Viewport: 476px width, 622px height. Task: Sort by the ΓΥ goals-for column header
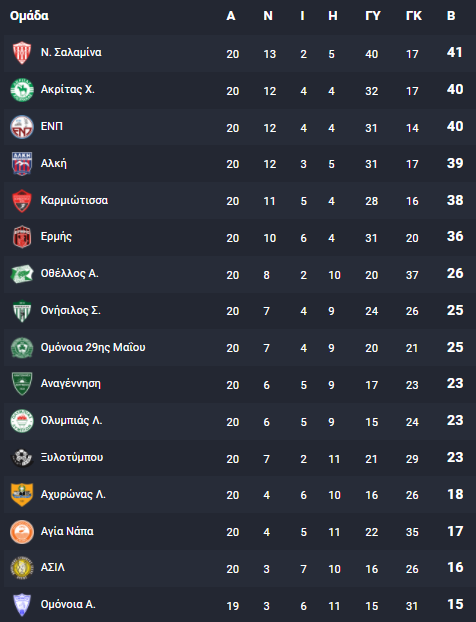(372, 16)
